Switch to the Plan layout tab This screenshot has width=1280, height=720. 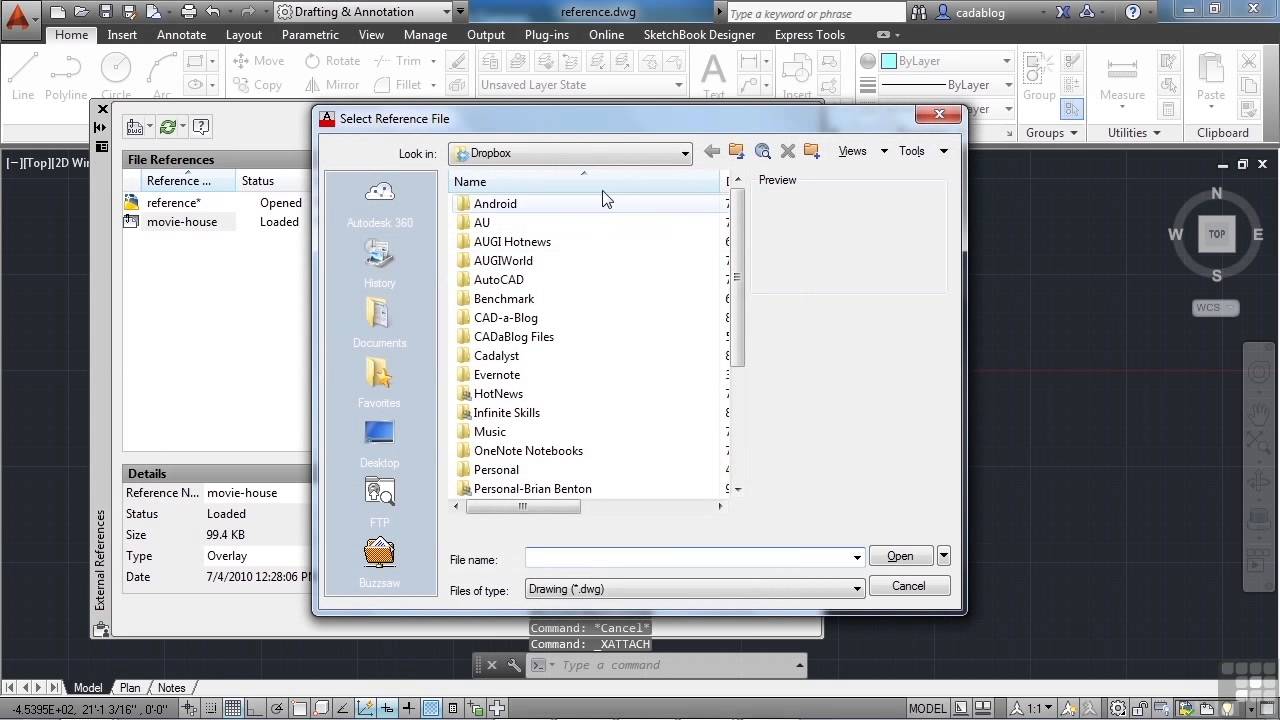(x=130, y=688)
